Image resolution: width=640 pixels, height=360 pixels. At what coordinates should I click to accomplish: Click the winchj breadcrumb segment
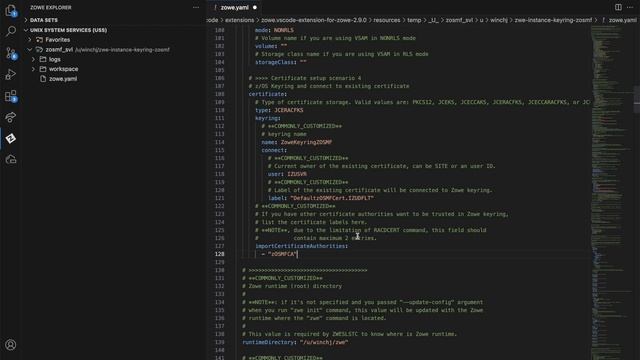click(499, 20)
